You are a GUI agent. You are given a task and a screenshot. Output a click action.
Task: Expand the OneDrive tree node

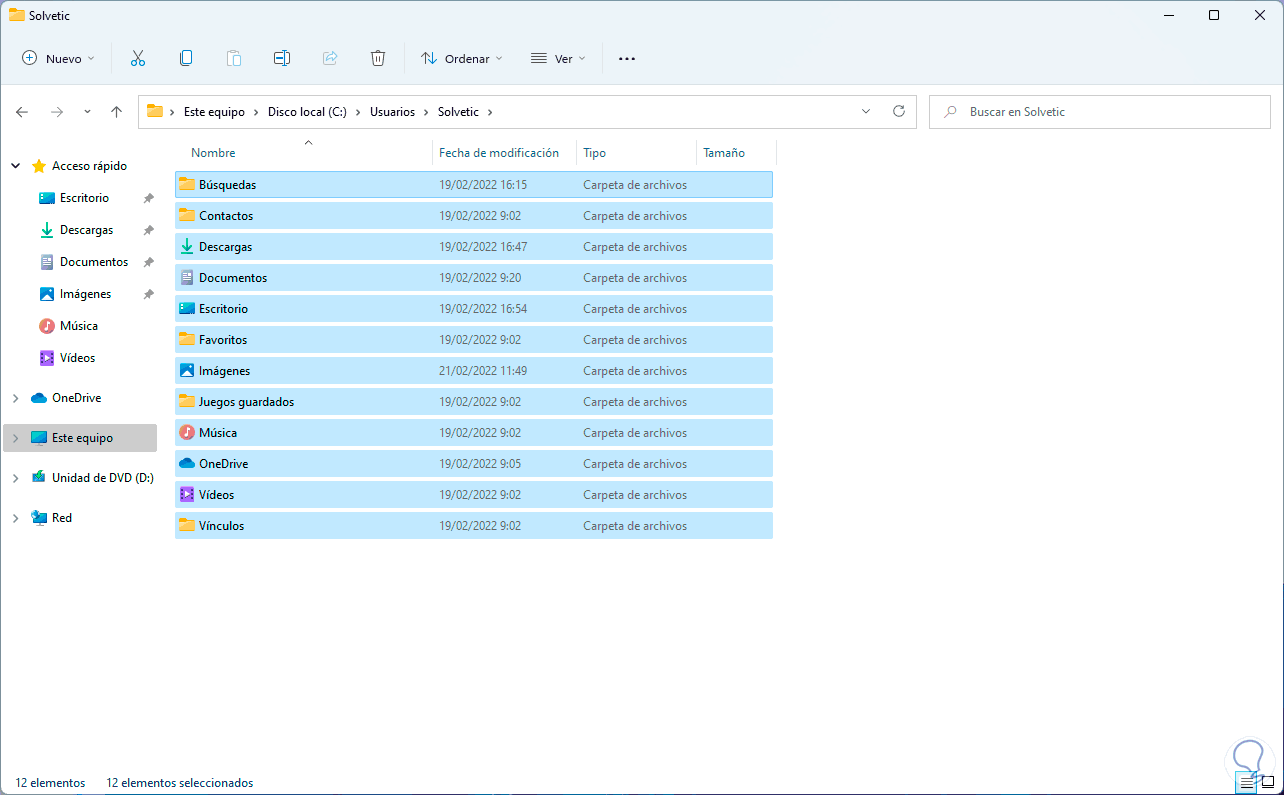point(15,398)
